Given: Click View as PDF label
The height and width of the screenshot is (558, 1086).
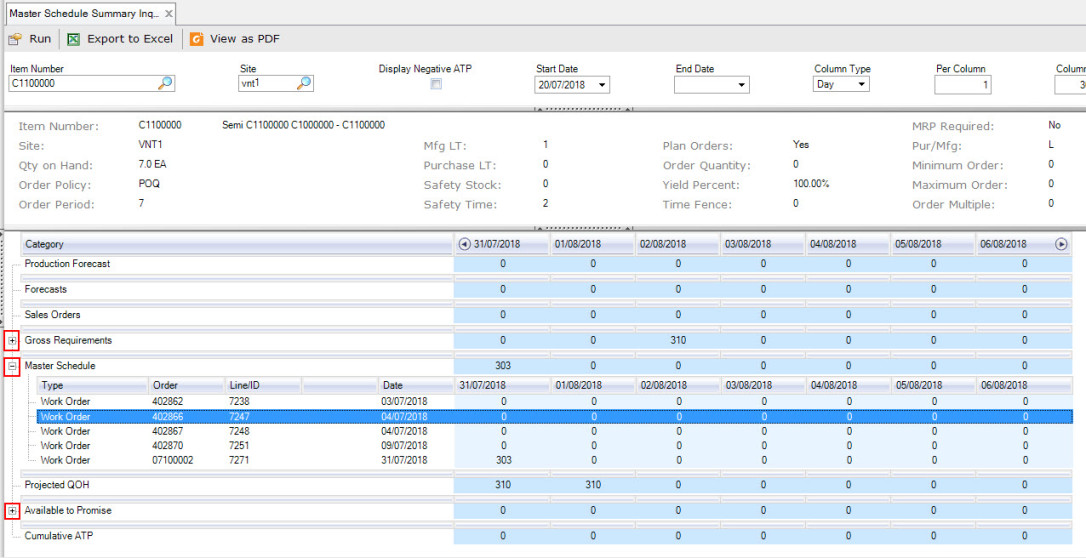Looking at the screenshot, I should pyautogui.click(x=245, y=39).
